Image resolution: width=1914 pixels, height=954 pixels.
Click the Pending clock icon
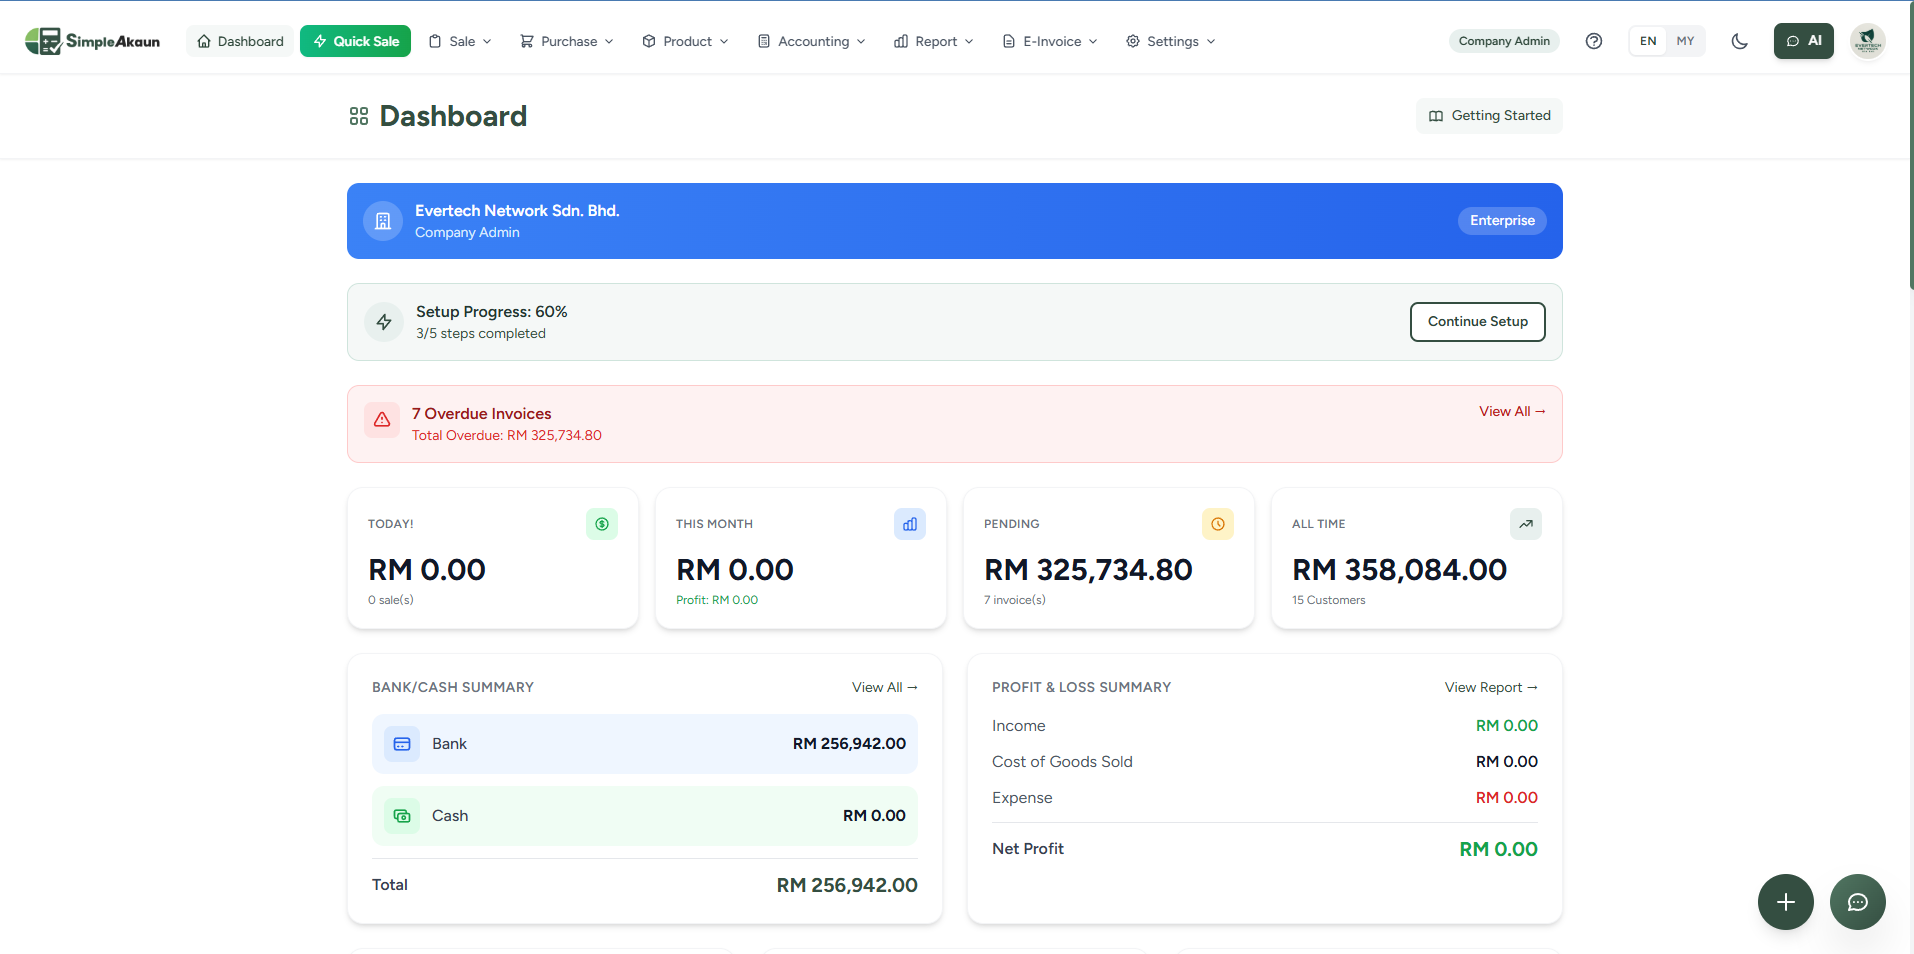(1217, 524)
